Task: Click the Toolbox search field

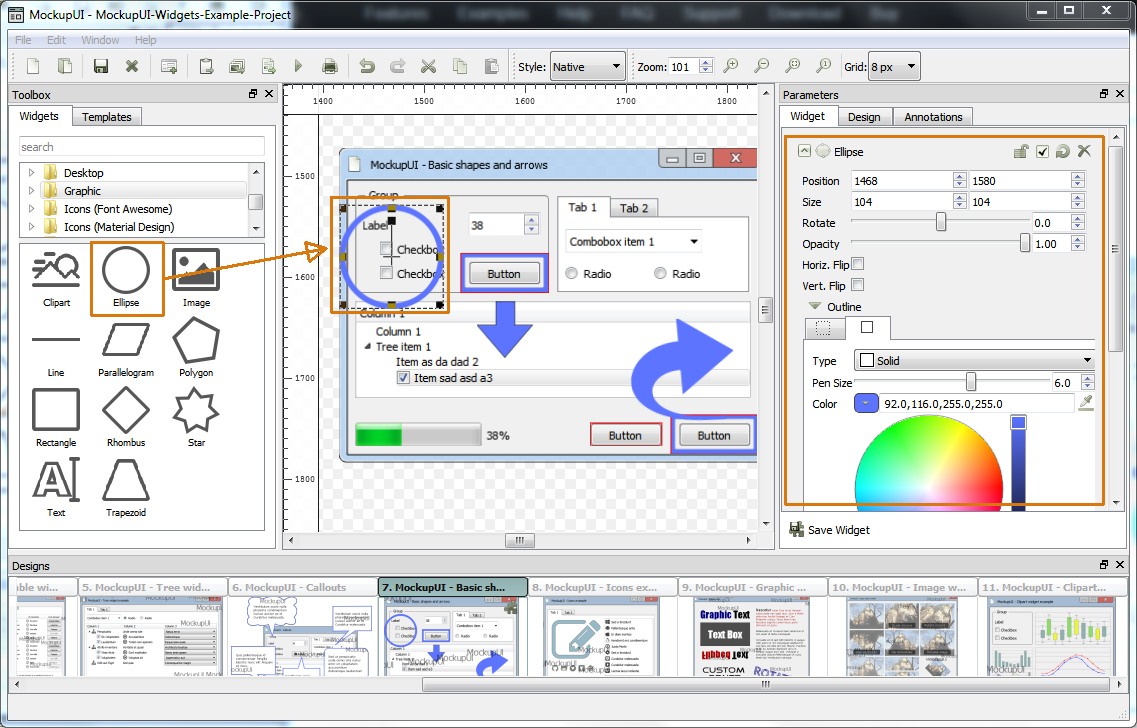Action: [x=142, y=146]
